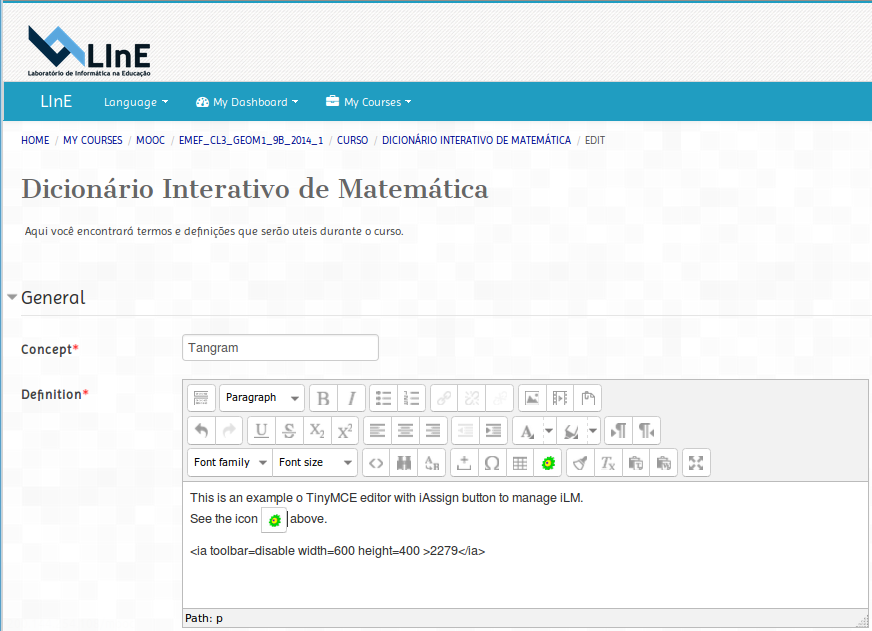Open the Paragraph format dropdown
The image size is (872, 631).
tap(262, 398)
